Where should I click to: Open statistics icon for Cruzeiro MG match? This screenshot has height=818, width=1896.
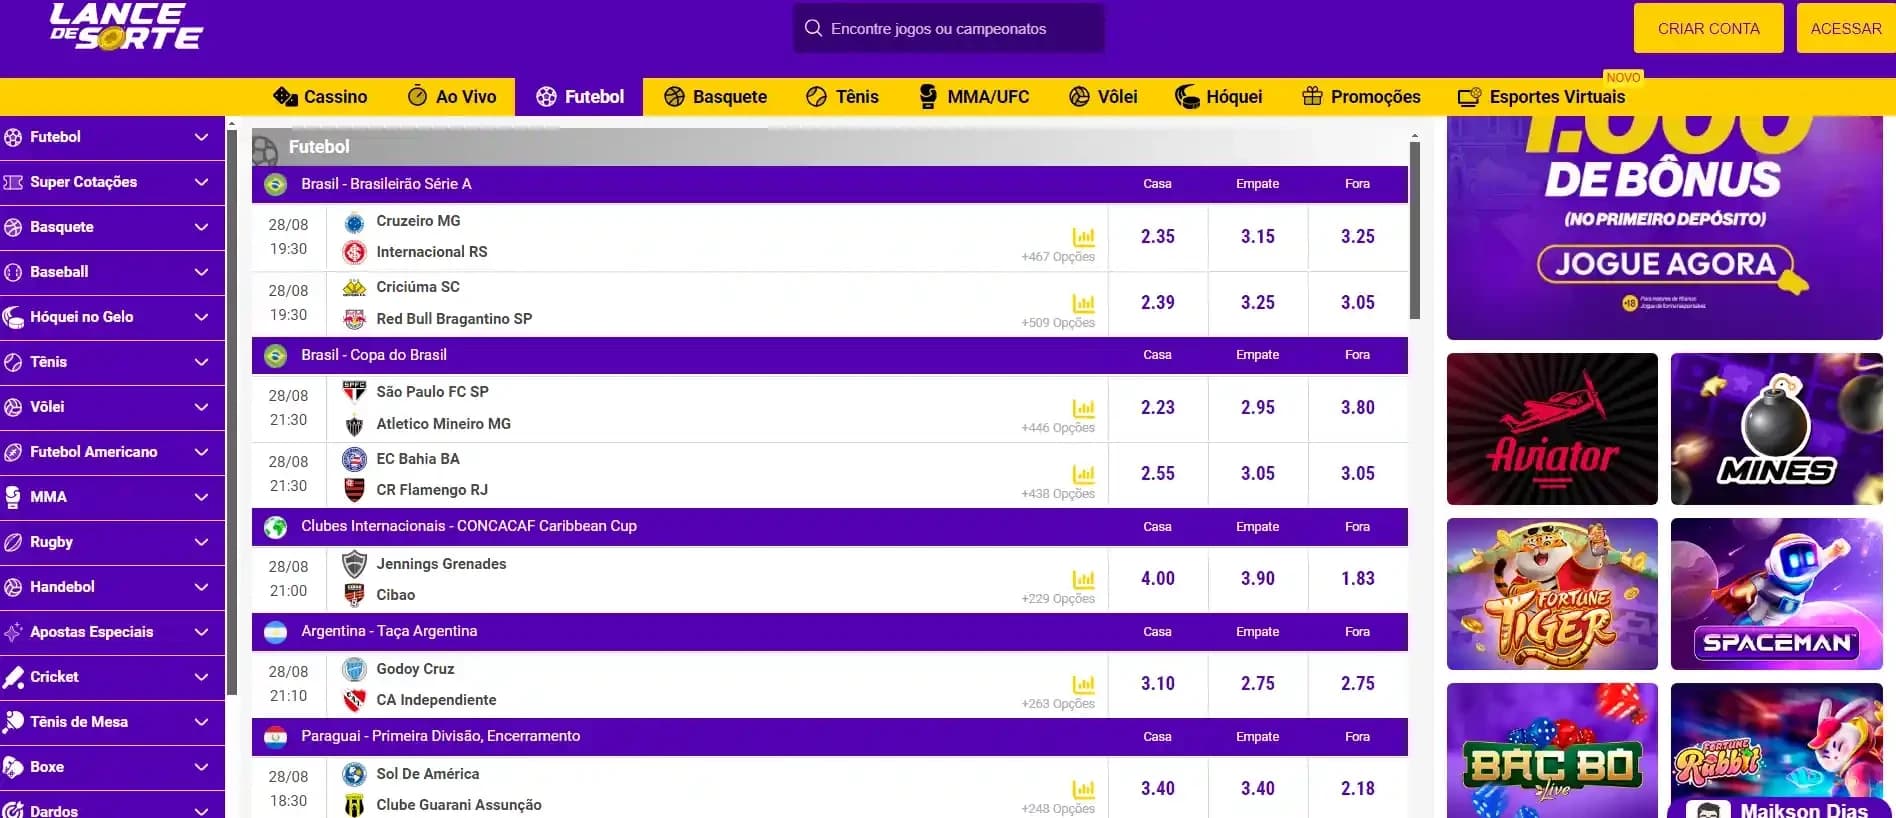1083,237
